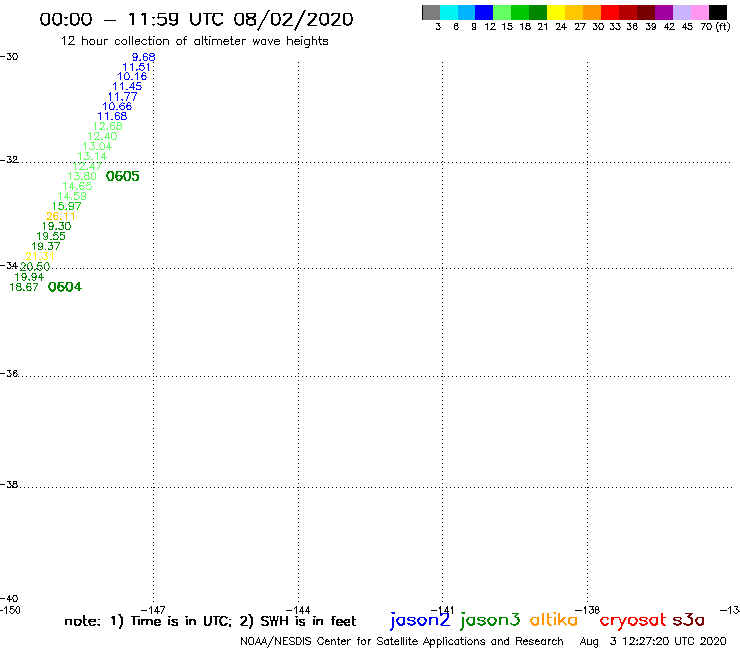740x650 pixels.
Task: Select the 0604 pass time label
Action: (x=65, y=287)
